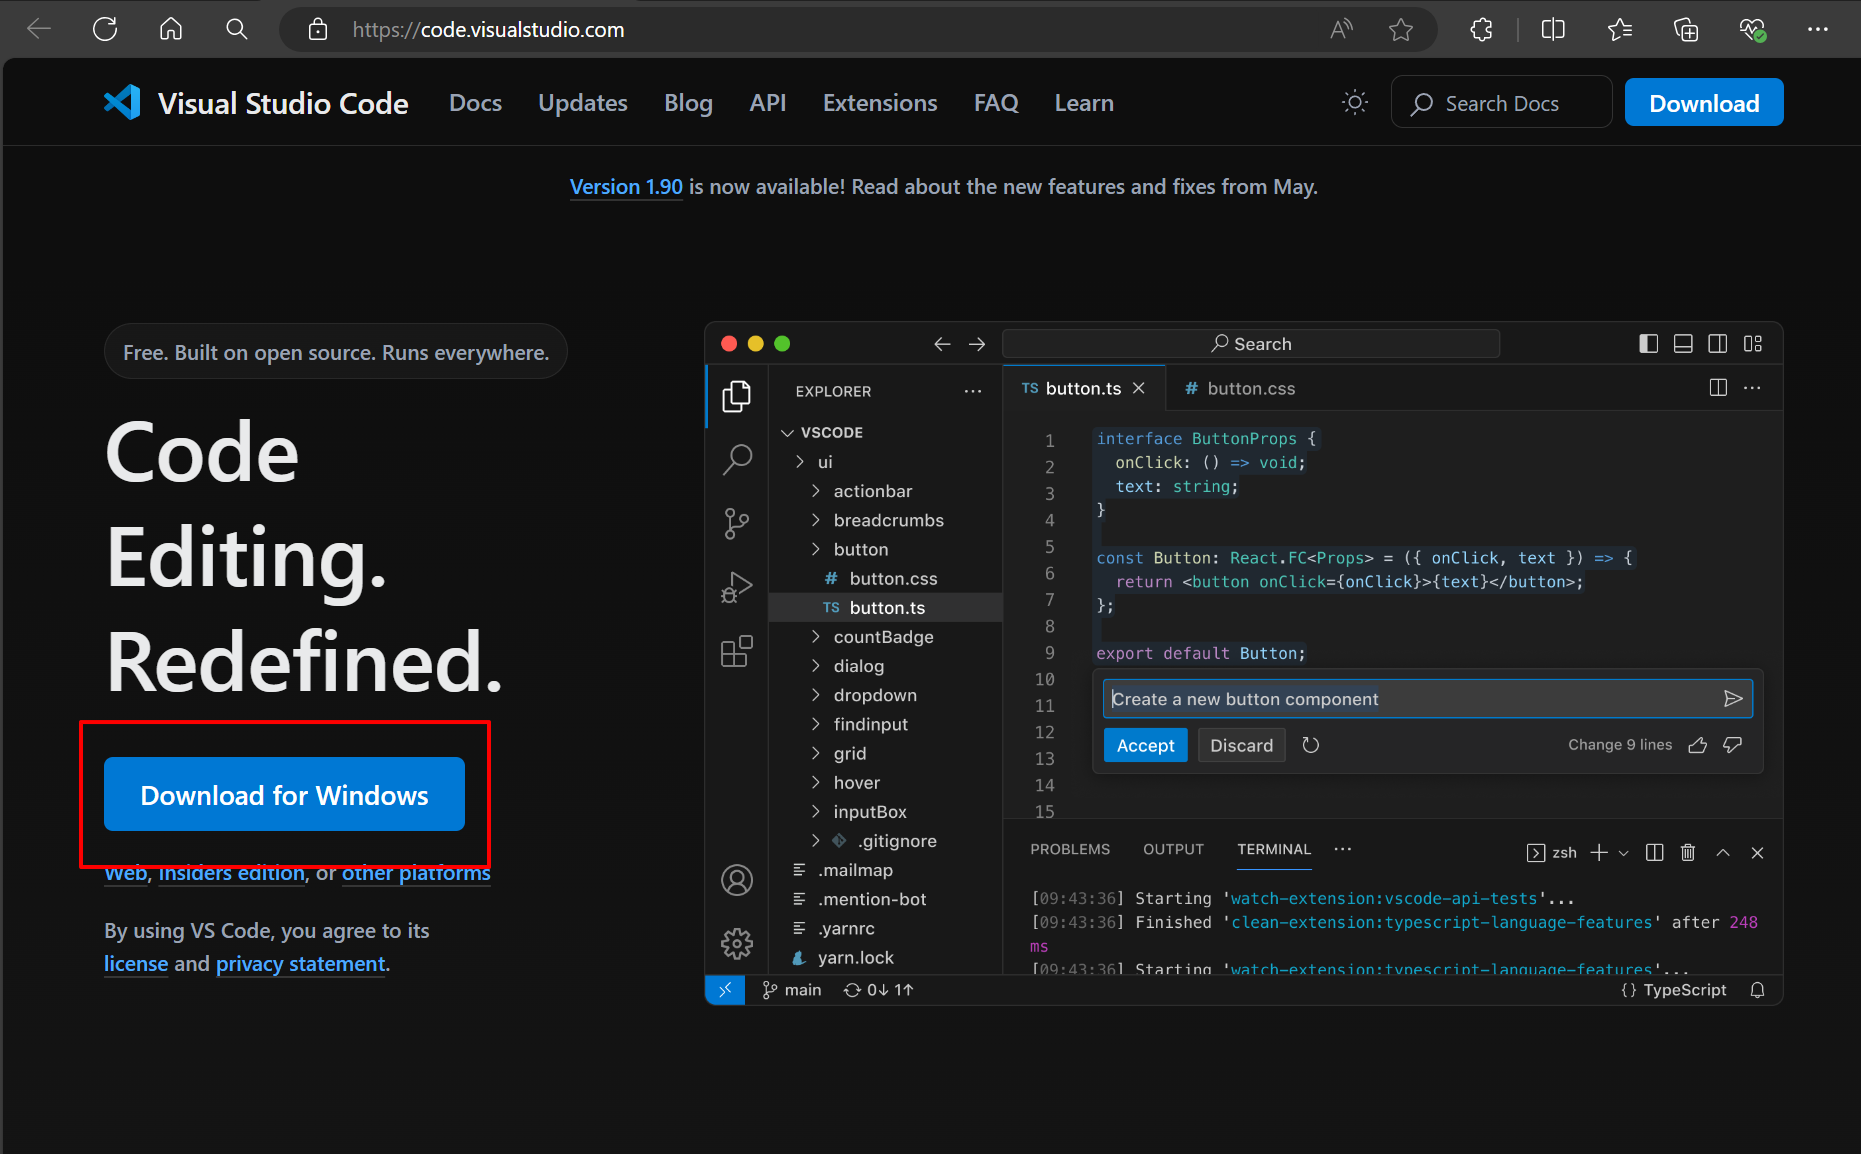Click the Search Docs input field

click(x=1501, y=102)
